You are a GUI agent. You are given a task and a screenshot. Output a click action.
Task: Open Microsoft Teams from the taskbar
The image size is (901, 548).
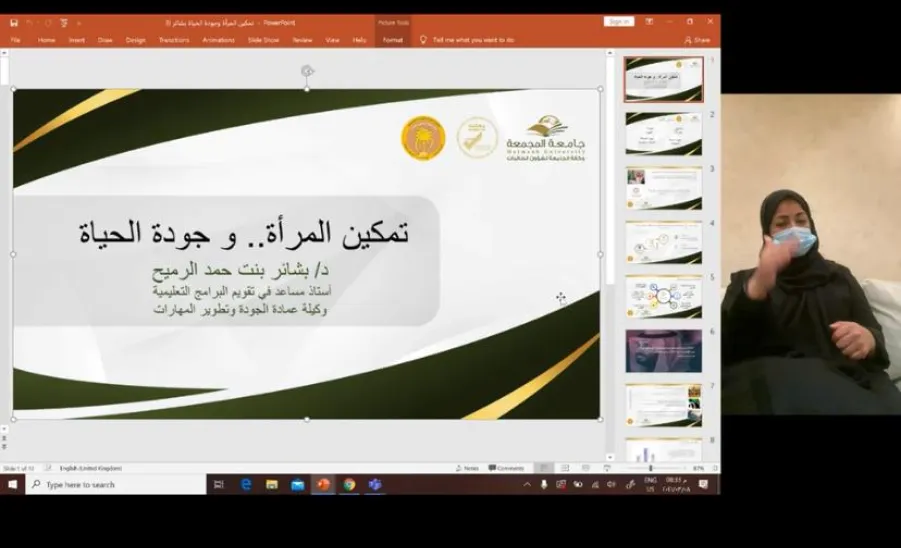click(375, 485)
